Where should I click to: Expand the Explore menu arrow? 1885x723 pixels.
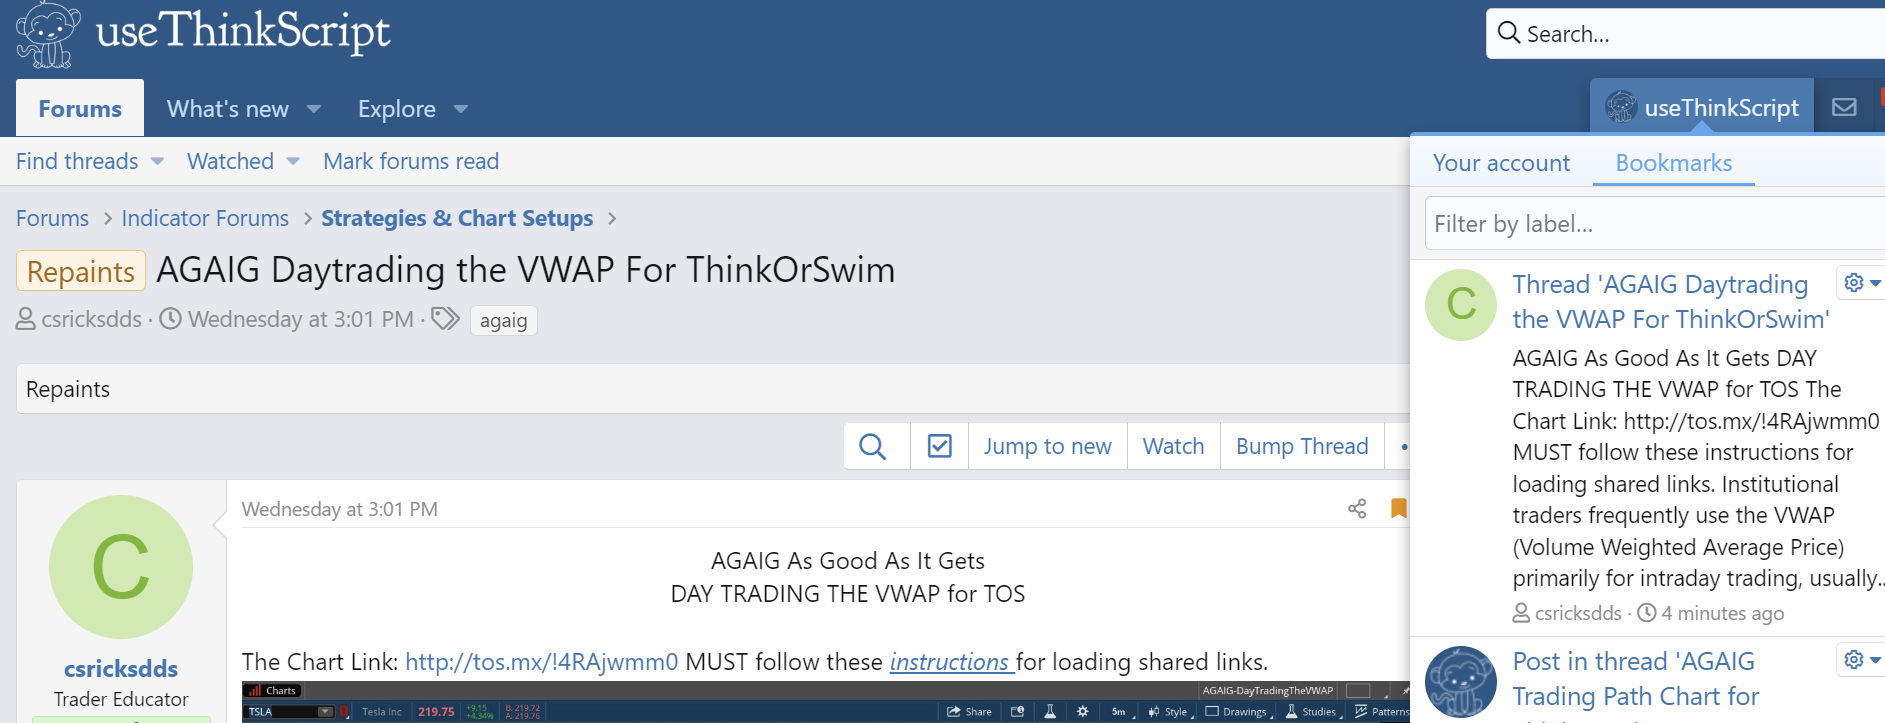(461, 109)
